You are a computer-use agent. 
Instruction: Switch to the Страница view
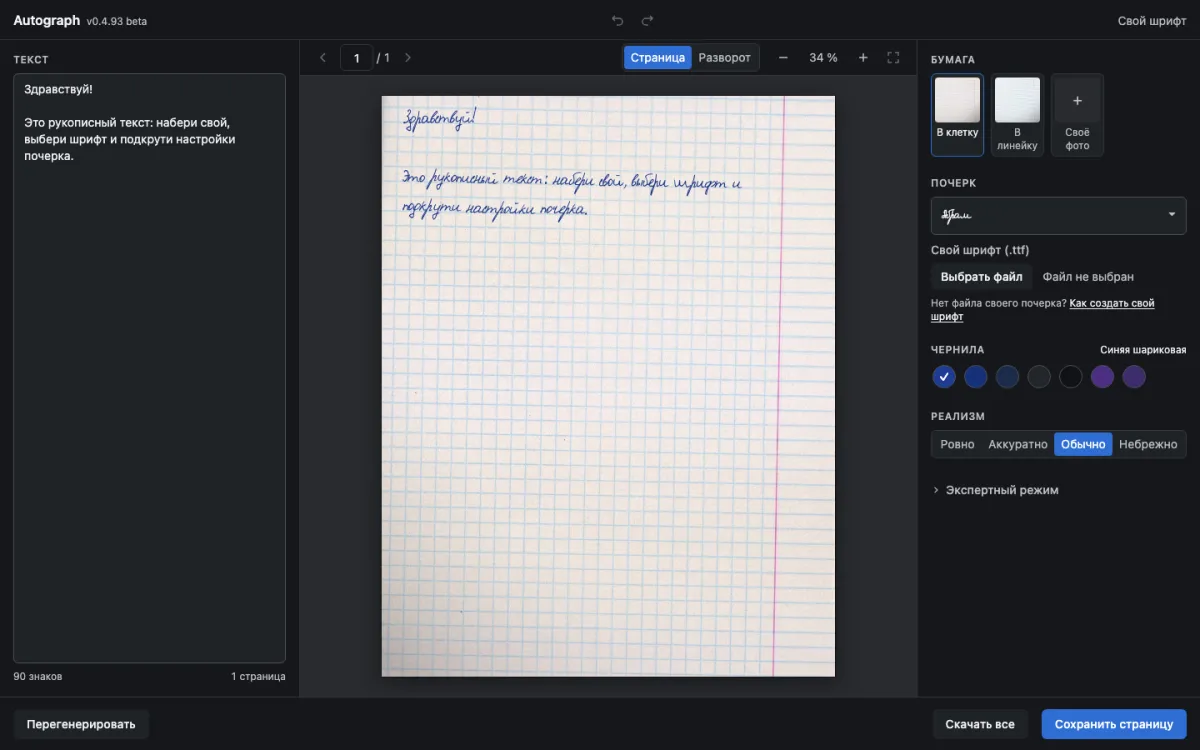(x=658, y=58)
